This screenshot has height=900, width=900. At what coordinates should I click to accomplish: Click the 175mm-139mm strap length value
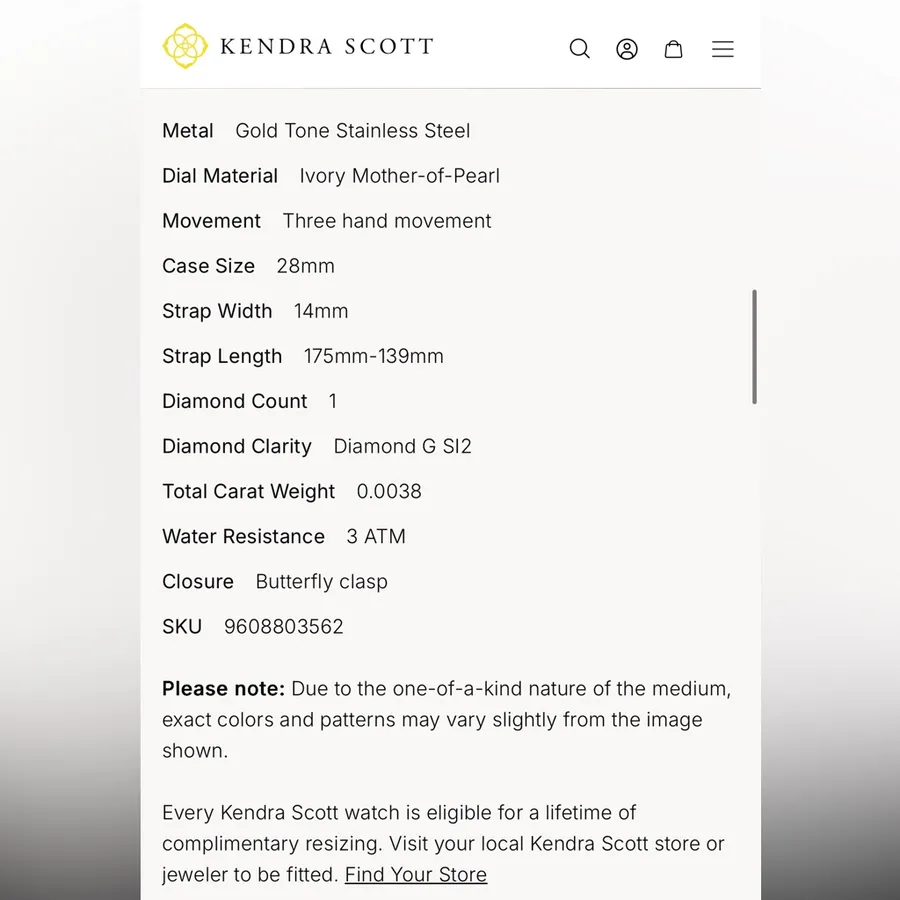374,356
